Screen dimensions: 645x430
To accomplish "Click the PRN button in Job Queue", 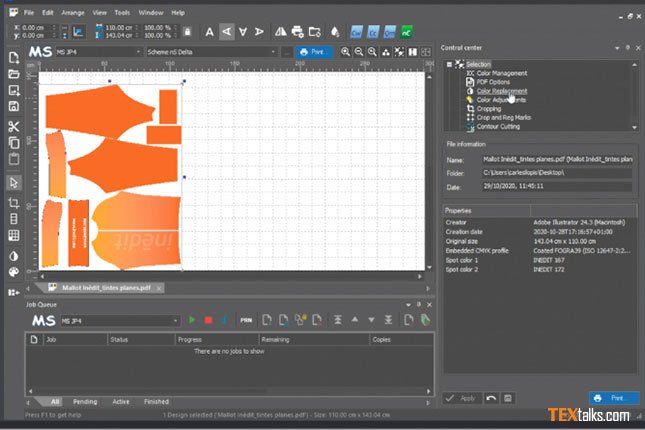I will [x=246, y=319].
